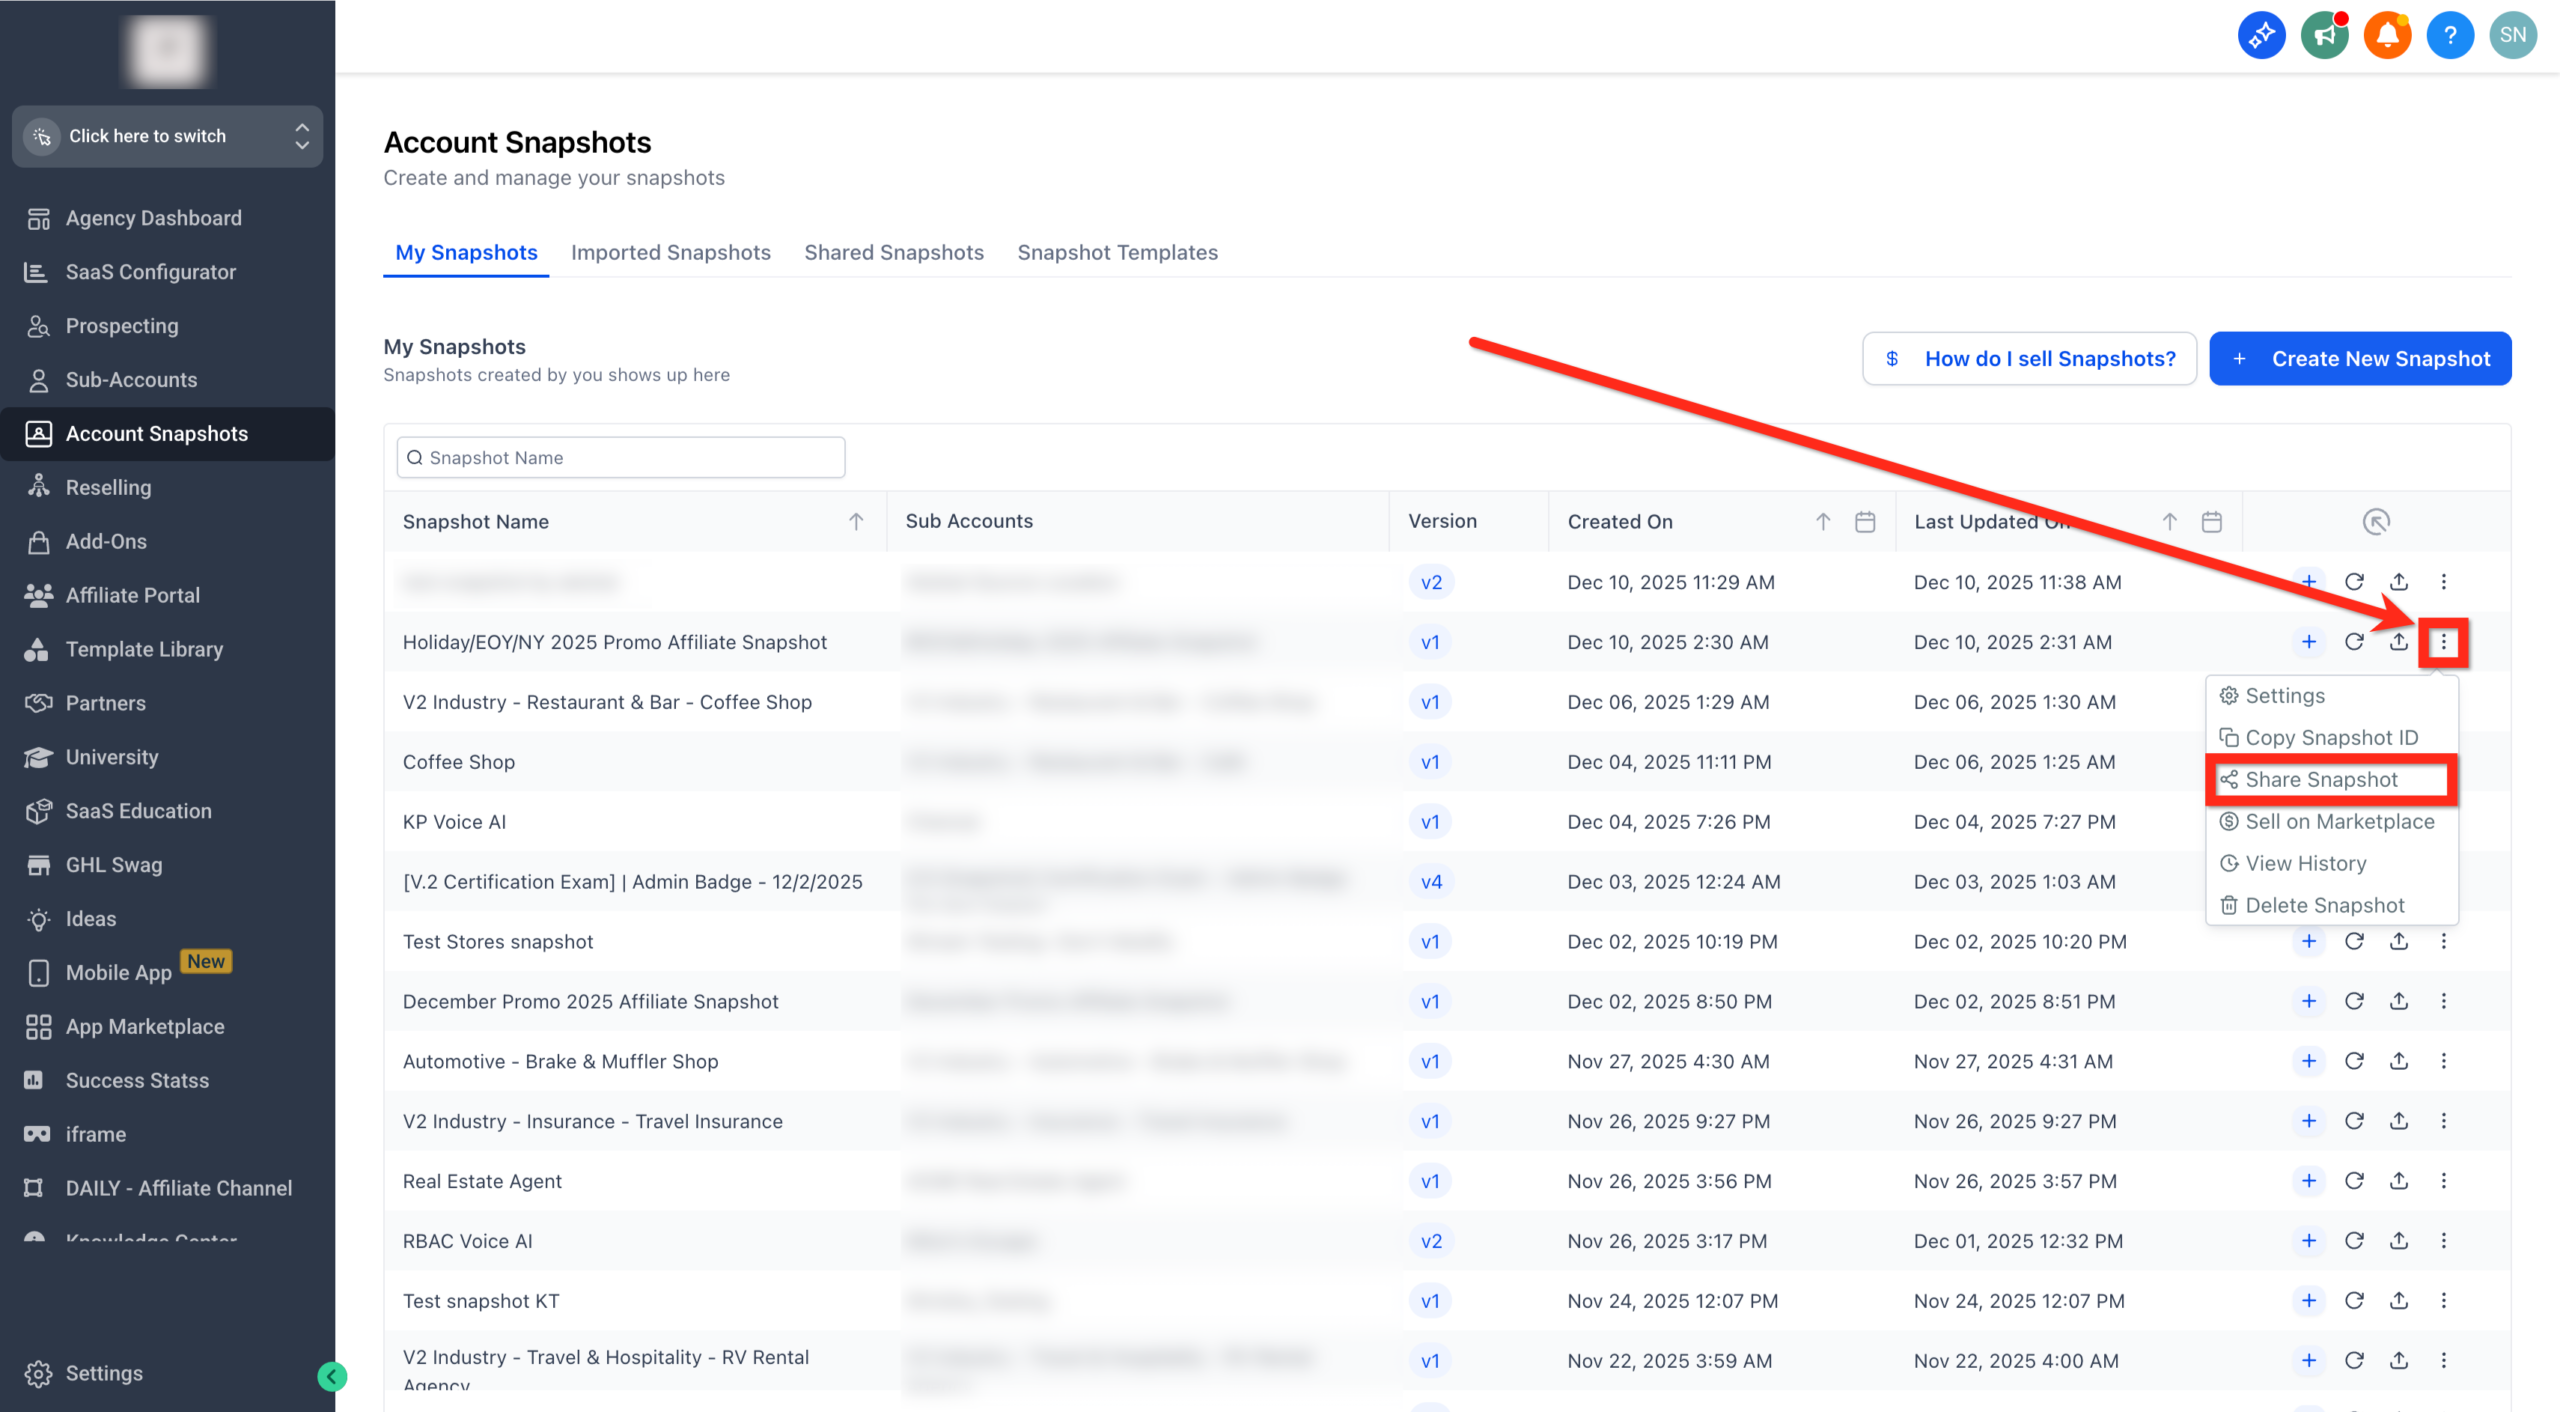The image size is (2560, 1412).
Task: Toggle Created On sort arrow
Action: [1823, 522]
